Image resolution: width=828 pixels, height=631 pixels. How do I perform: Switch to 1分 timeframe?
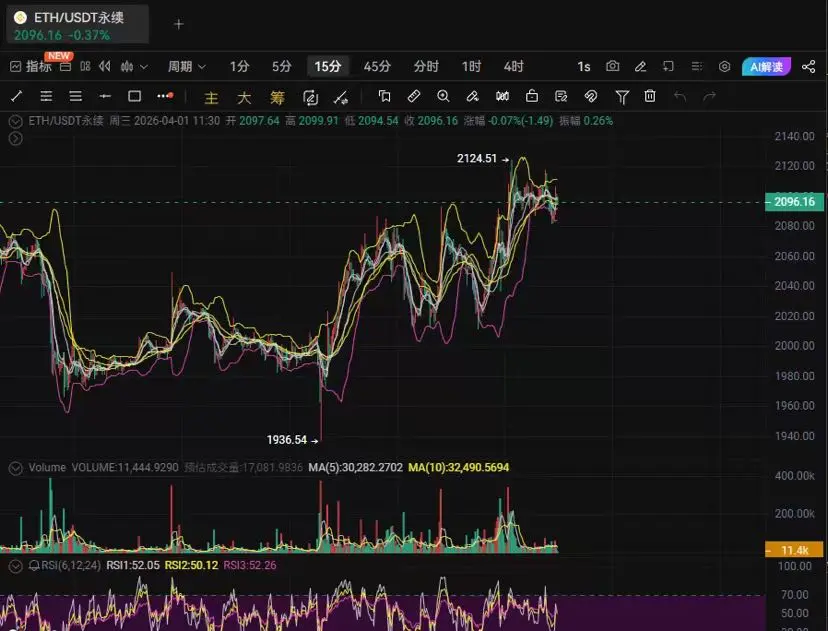239,67
